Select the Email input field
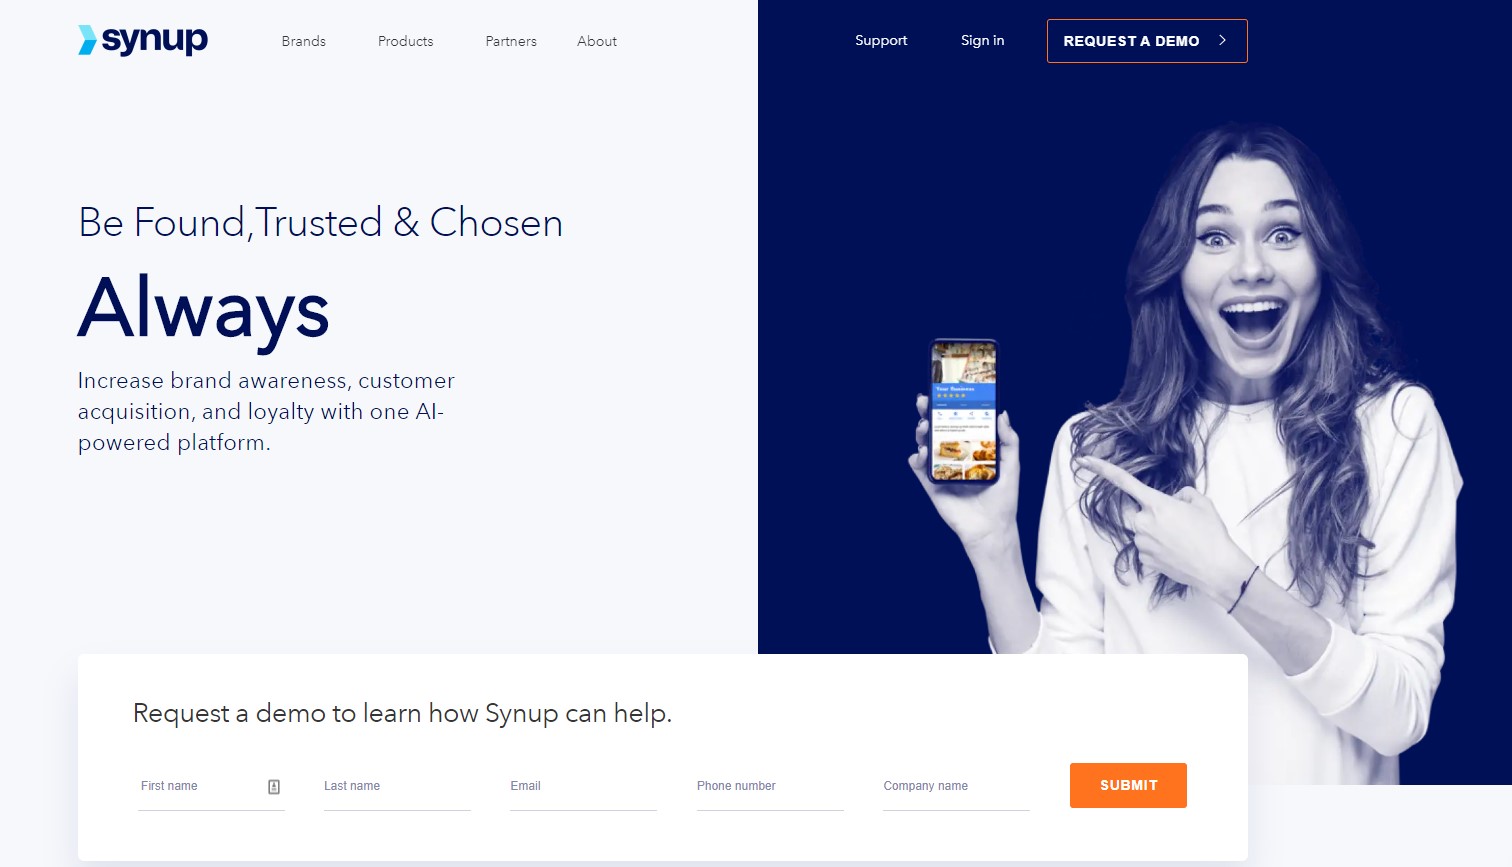Screen dimensions: 1512x867 click(583, 787)
